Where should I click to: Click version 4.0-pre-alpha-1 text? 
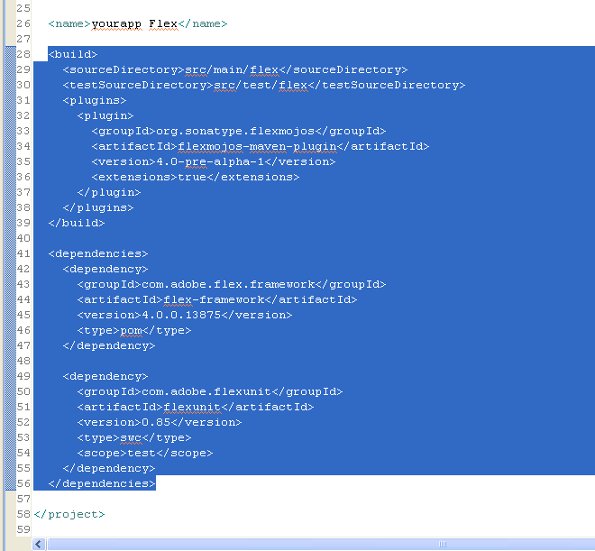(210, 162)
